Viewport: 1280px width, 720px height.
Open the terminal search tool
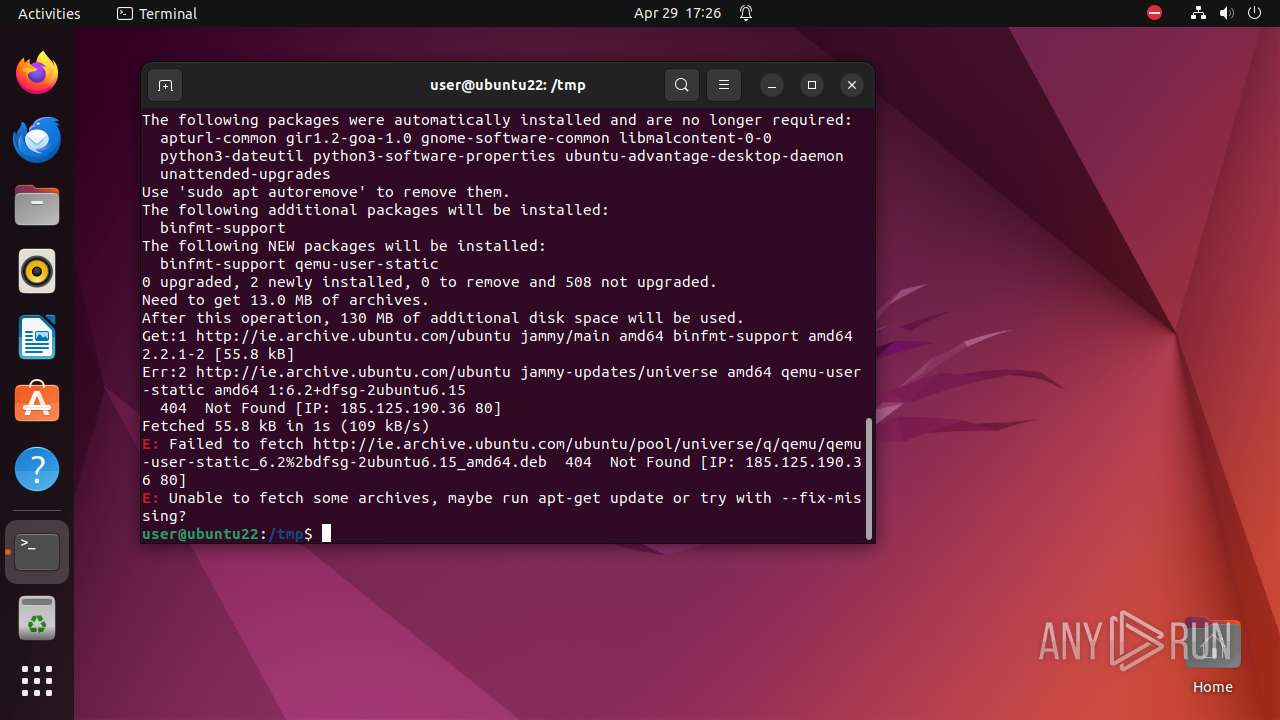[x=681, y=85]
